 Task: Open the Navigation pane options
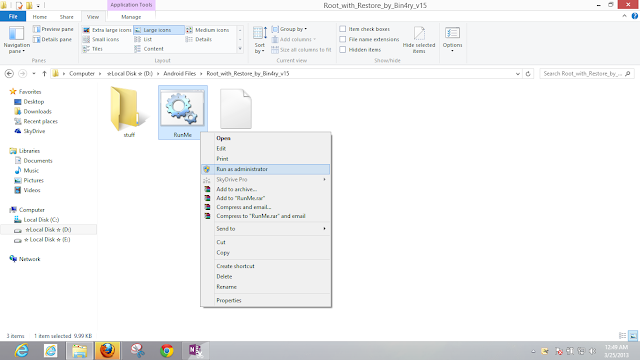pos(16,40)
